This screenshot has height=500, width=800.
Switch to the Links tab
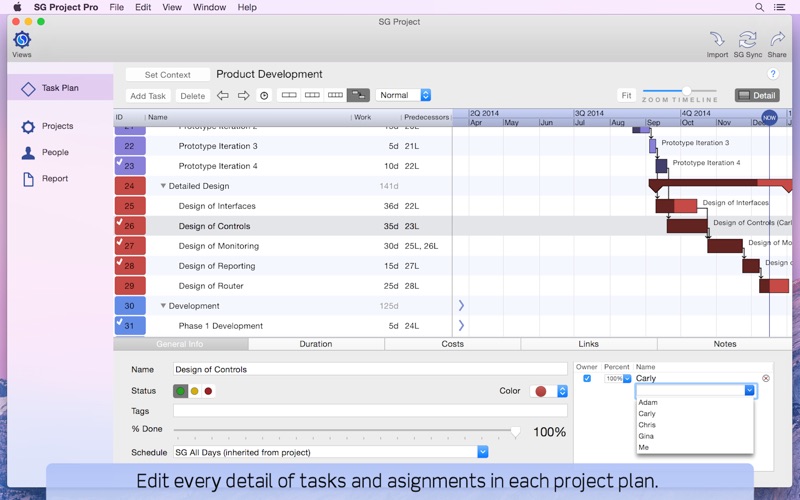(588, 344)
